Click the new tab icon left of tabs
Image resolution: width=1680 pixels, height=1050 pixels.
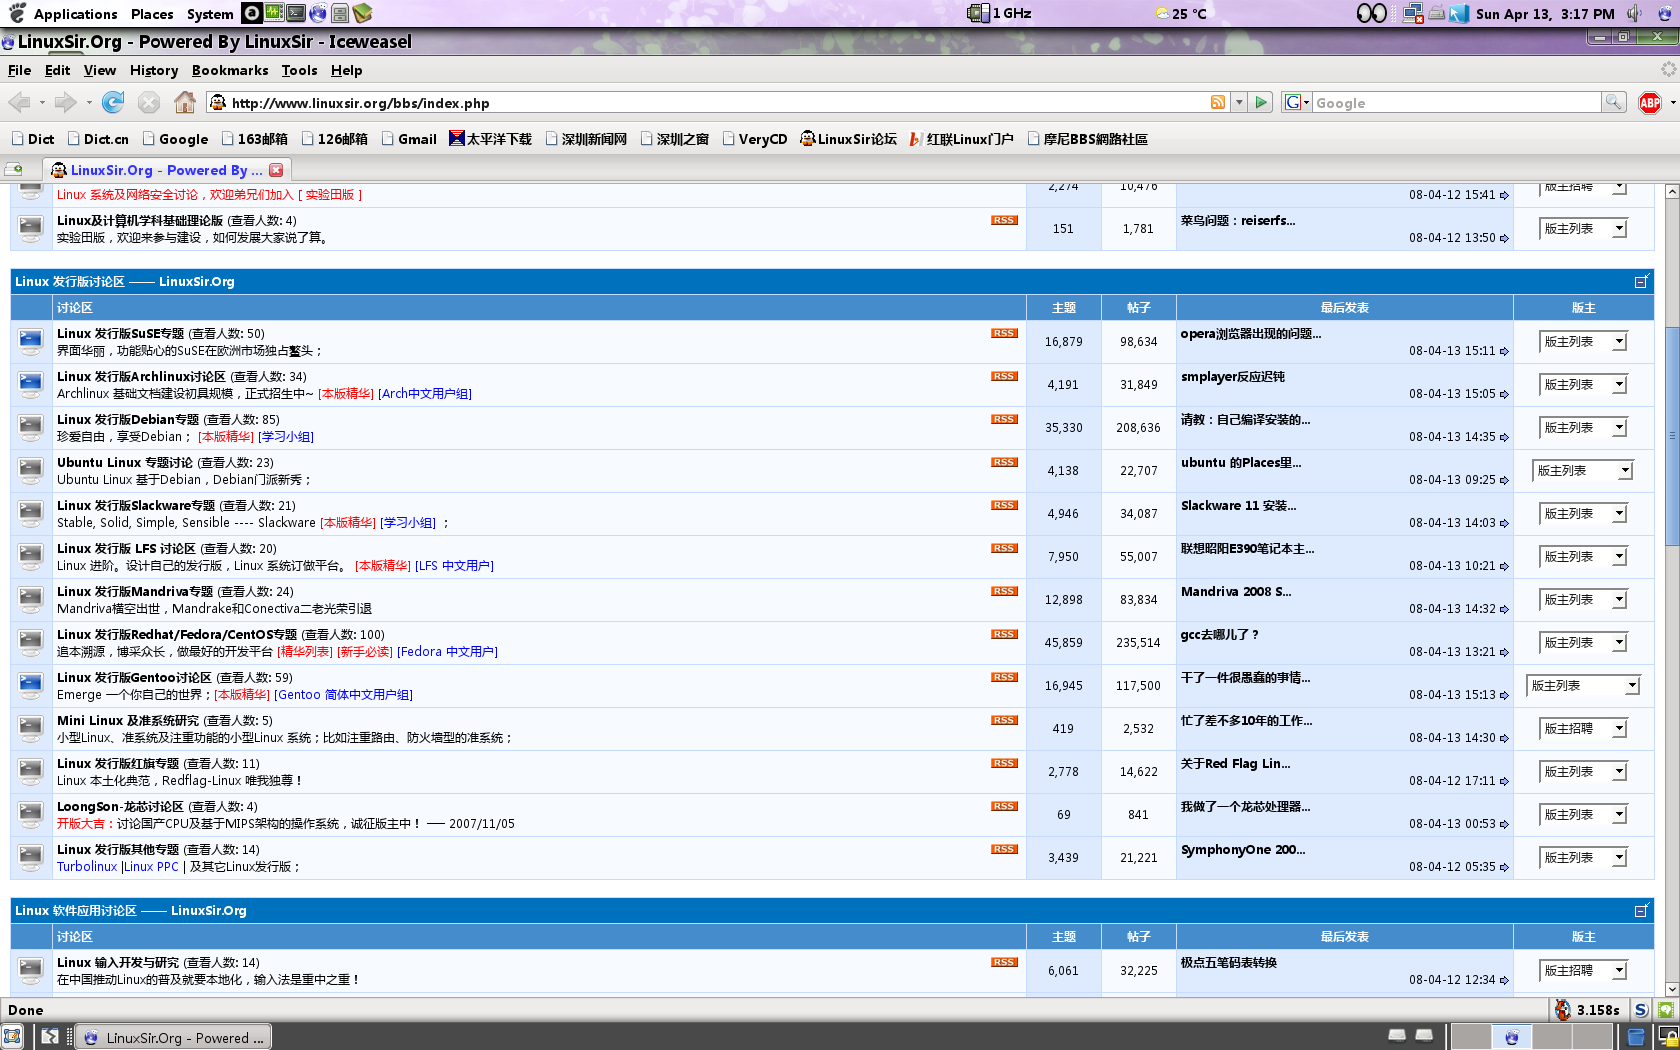[14, 170]
